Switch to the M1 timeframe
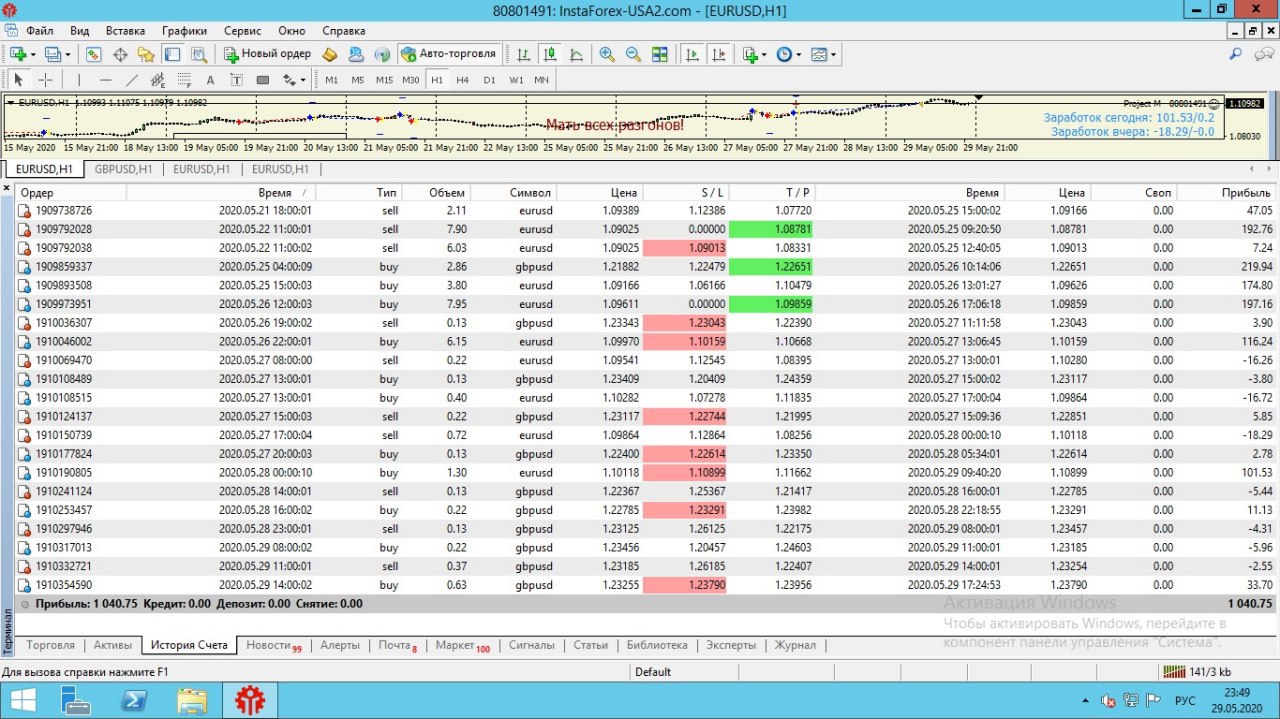This screenshot has width=1280, height=719. (331, 80)
